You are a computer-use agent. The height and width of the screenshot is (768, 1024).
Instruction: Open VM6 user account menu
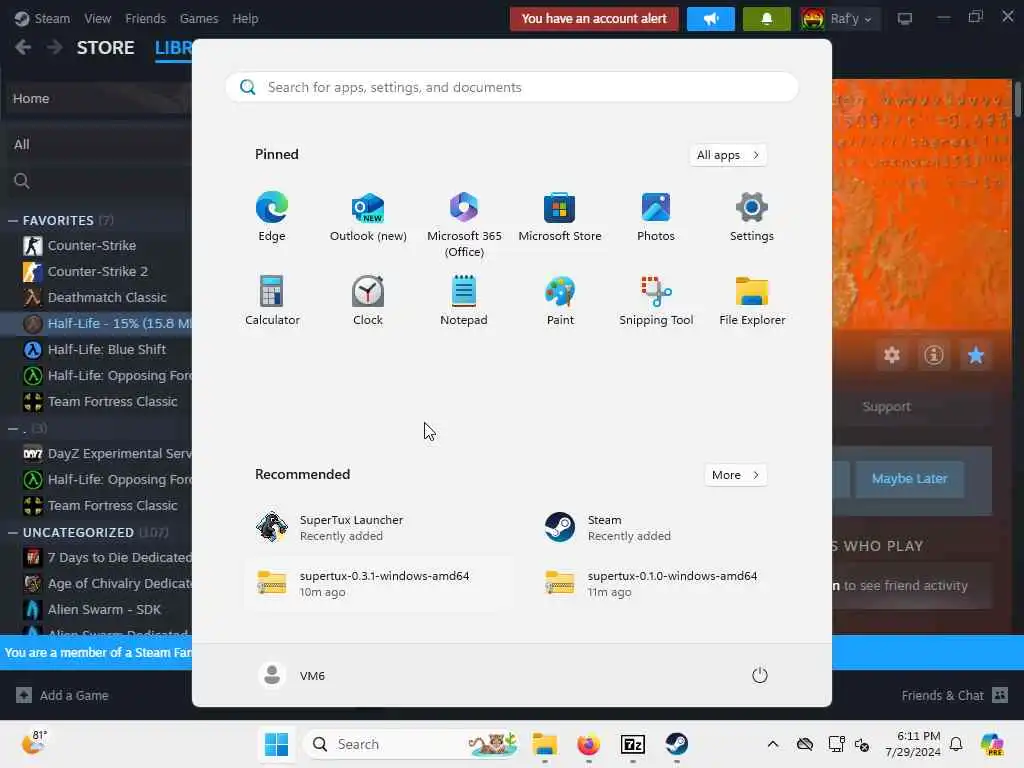click(x=291, y=675)
